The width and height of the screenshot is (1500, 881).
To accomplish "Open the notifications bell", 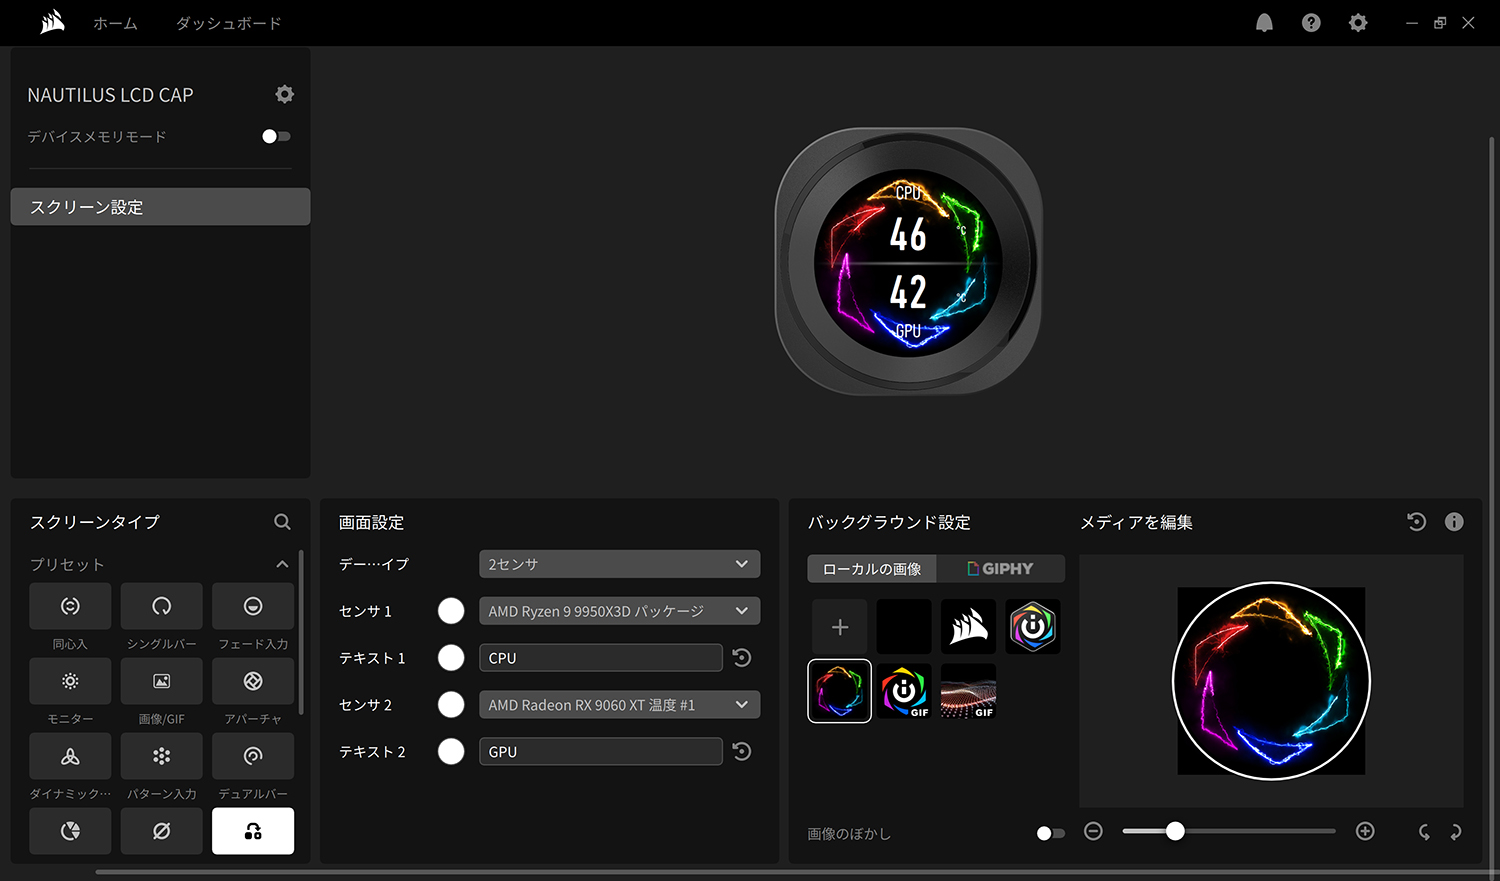I will (1264, 23).
